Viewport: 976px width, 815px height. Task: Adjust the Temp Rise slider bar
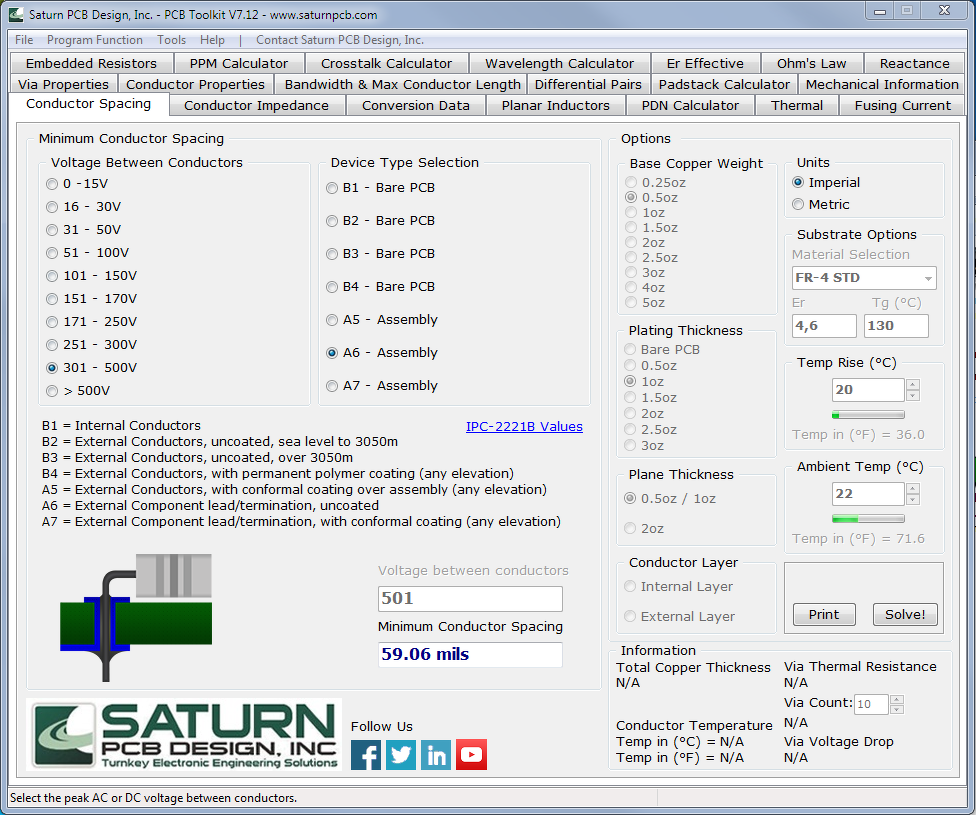click(x=868, y=415)
